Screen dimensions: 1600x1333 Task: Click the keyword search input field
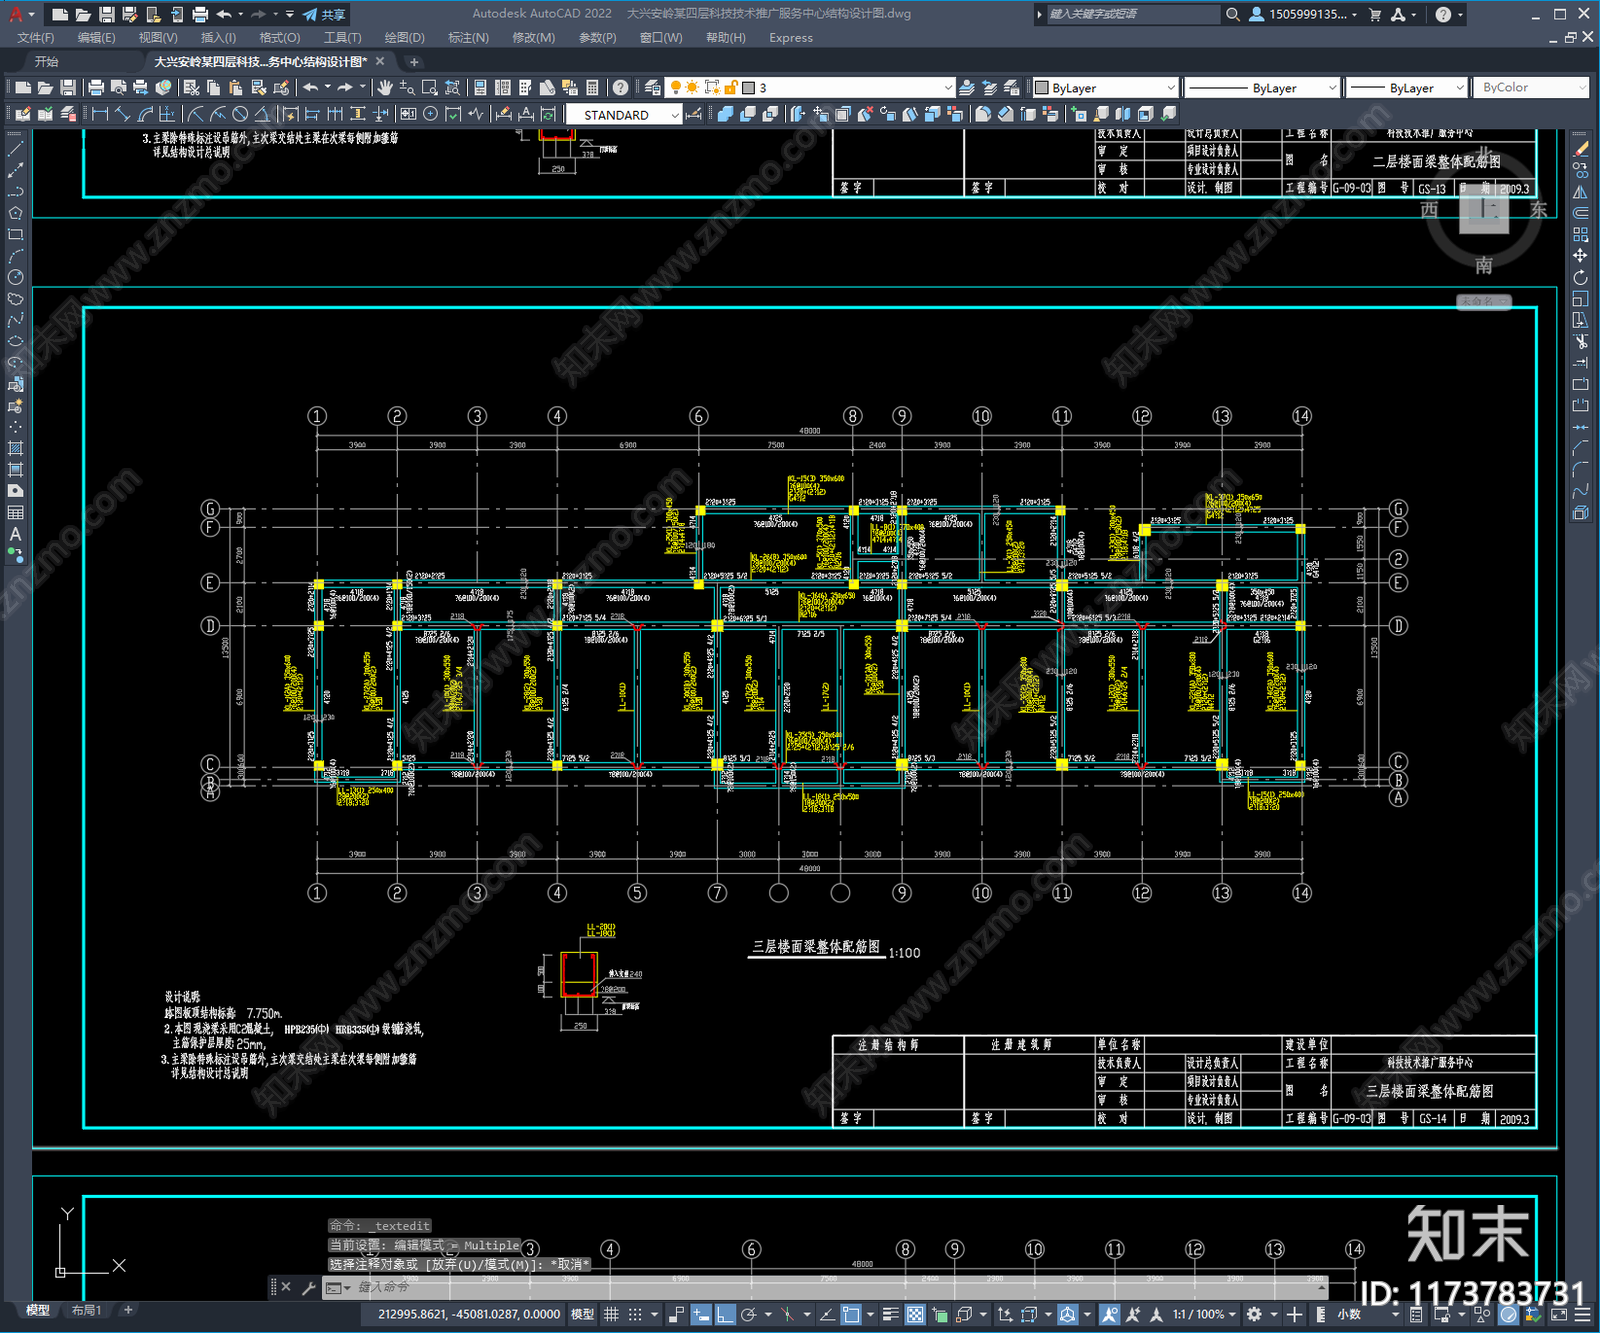tap(1132, 14)
